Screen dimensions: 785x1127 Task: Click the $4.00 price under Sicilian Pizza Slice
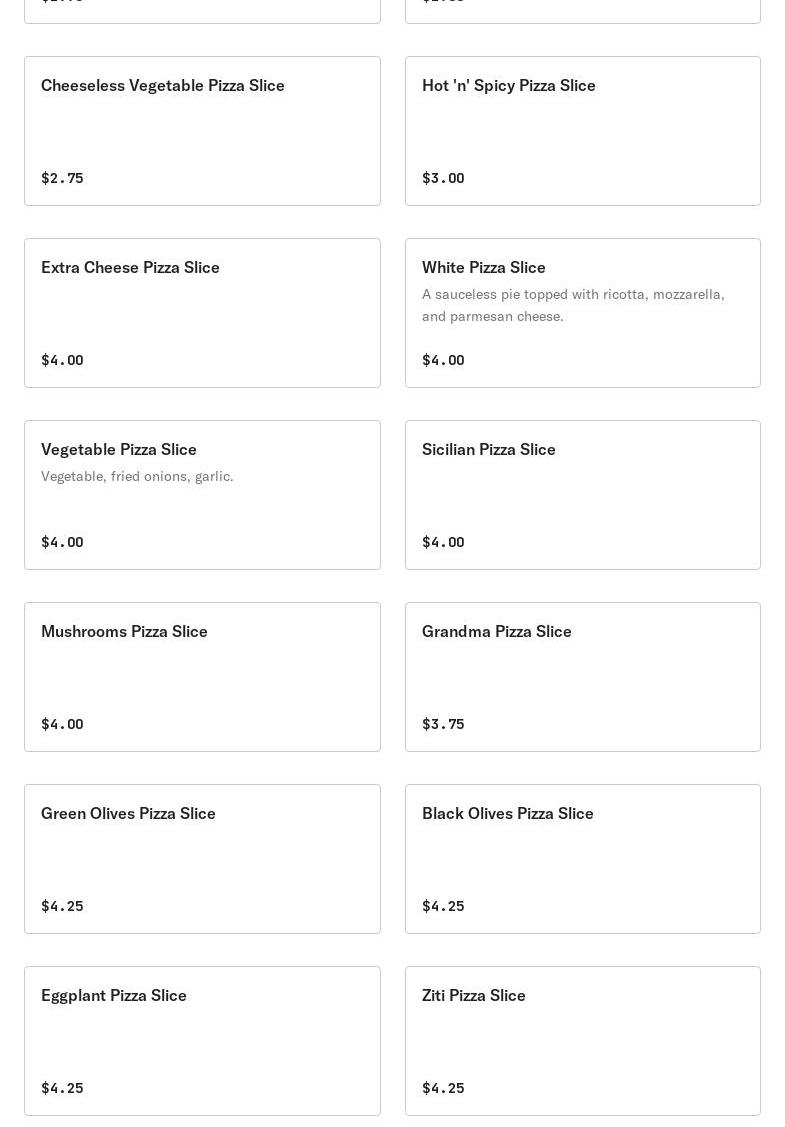443,542
